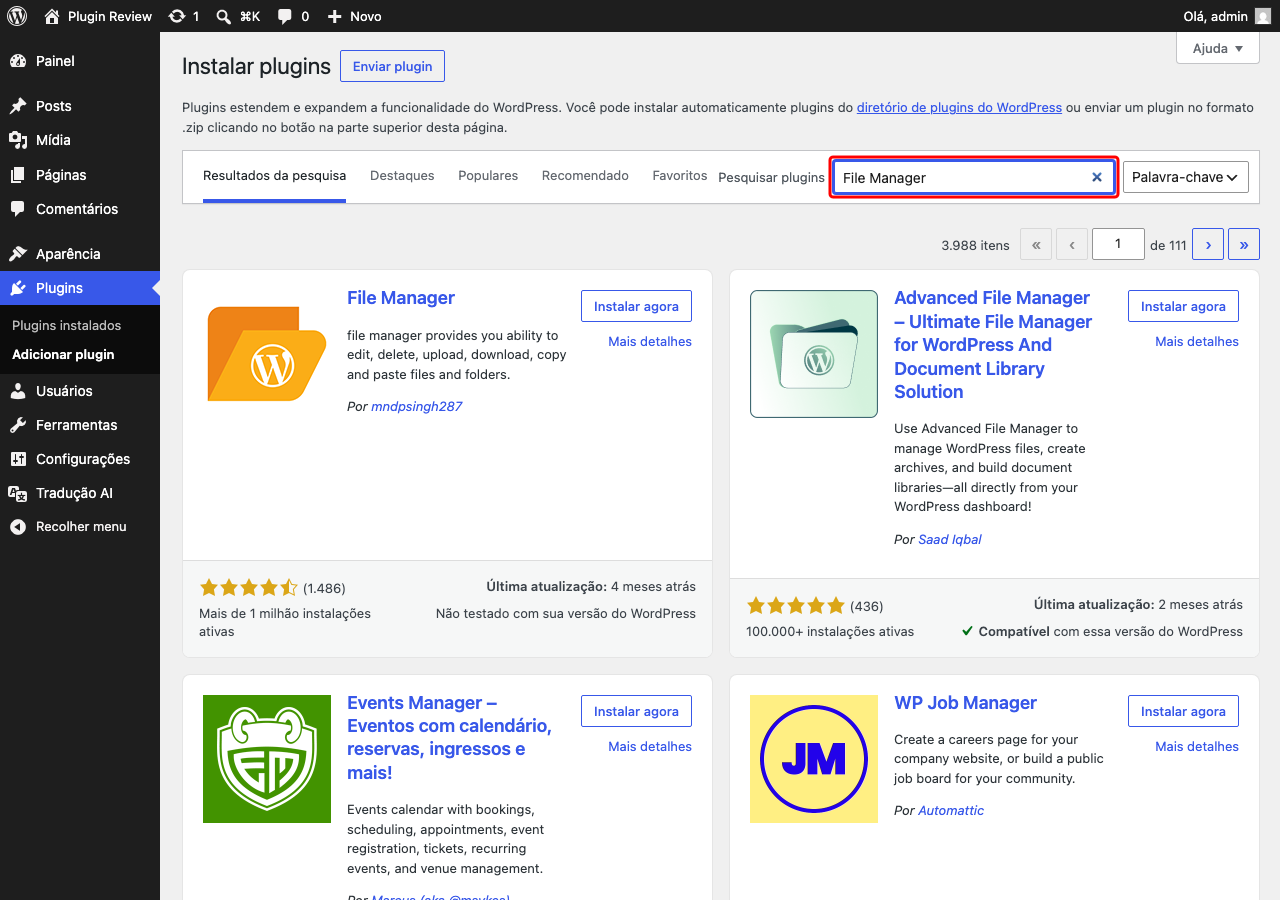Click the Posts pin icon

pos(18,106)
